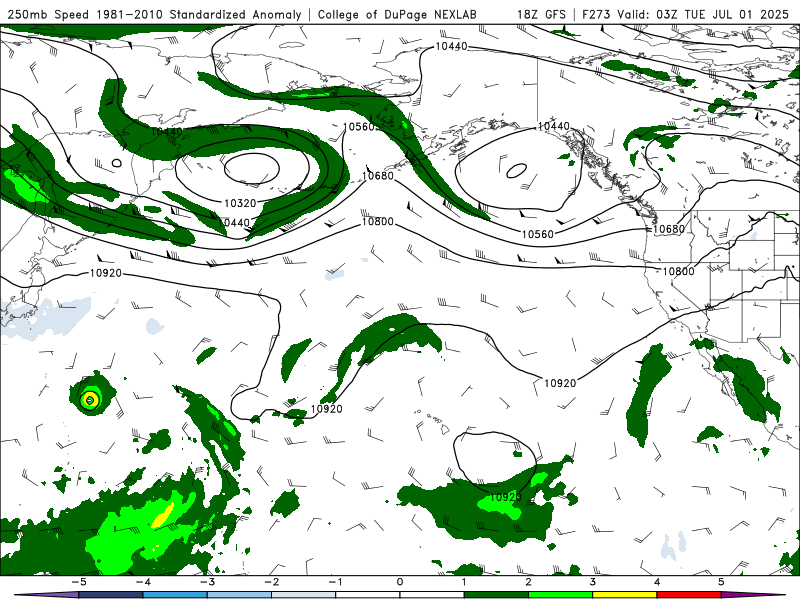This screenshot has height=600, width=800.
Task: Click the yellow 3-to-4 colorbar segment
Action: coord(624,595)
